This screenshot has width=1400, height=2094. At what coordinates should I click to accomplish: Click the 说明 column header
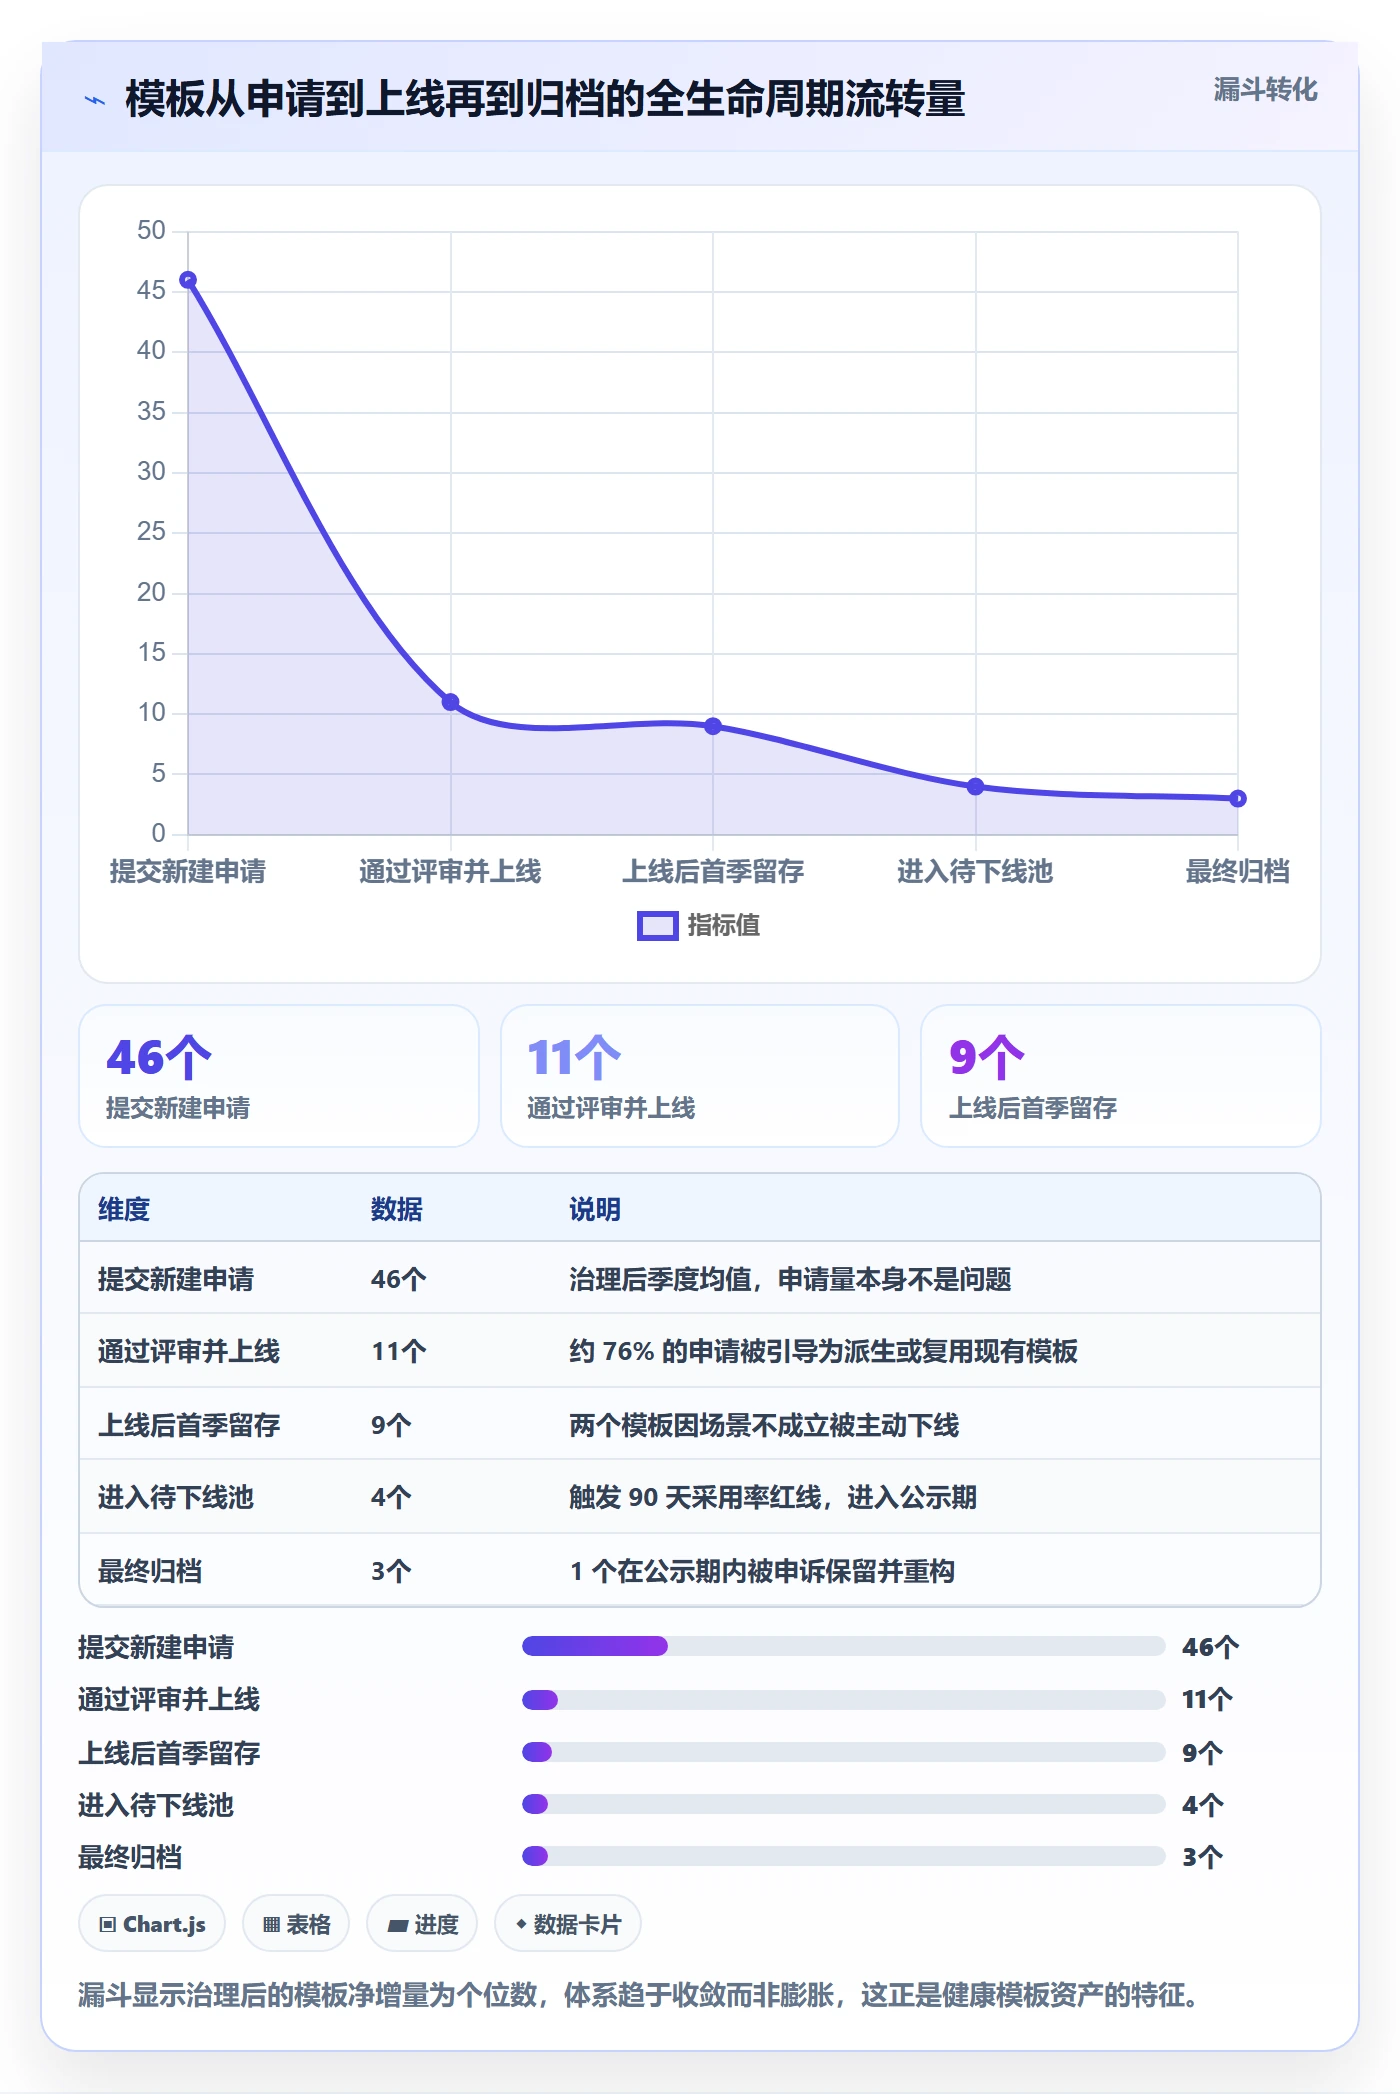595,1209
